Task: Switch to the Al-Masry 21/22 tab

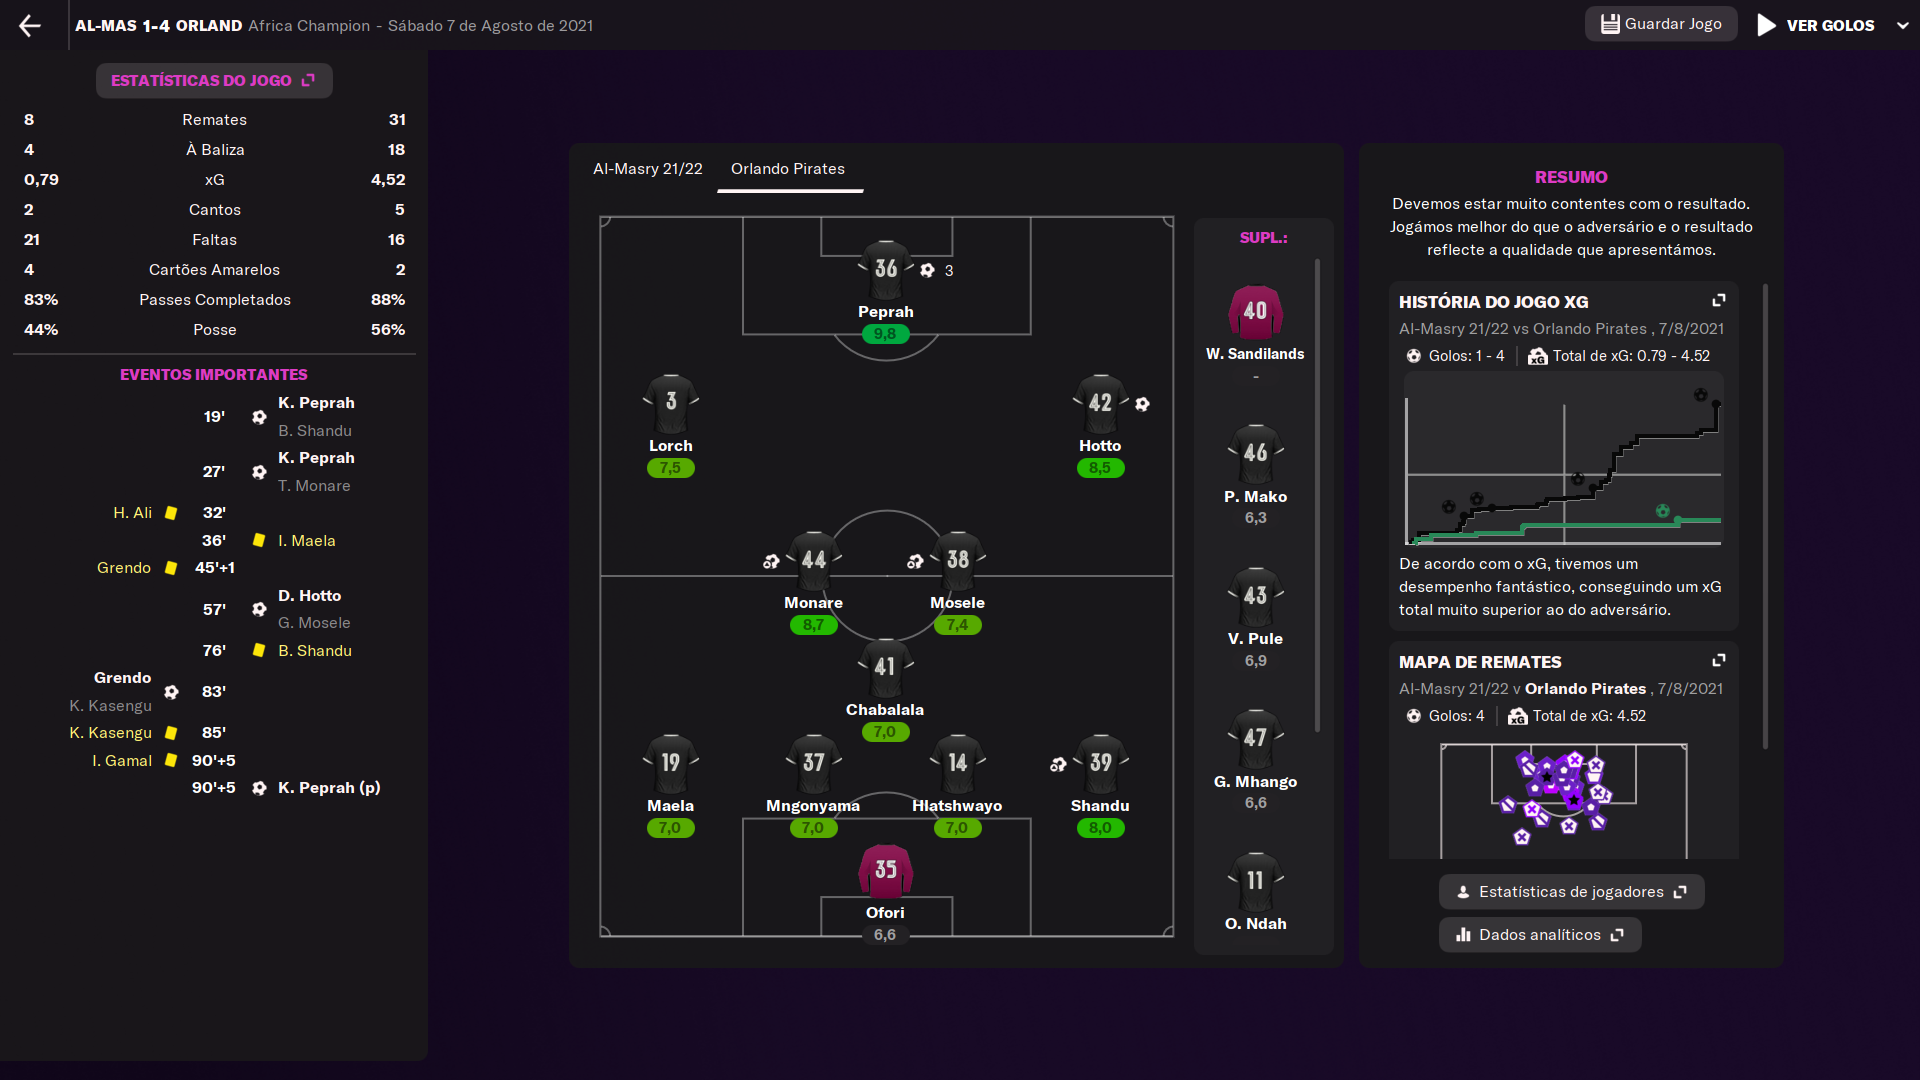Action: pyautogui.click(x=648, y=168)
